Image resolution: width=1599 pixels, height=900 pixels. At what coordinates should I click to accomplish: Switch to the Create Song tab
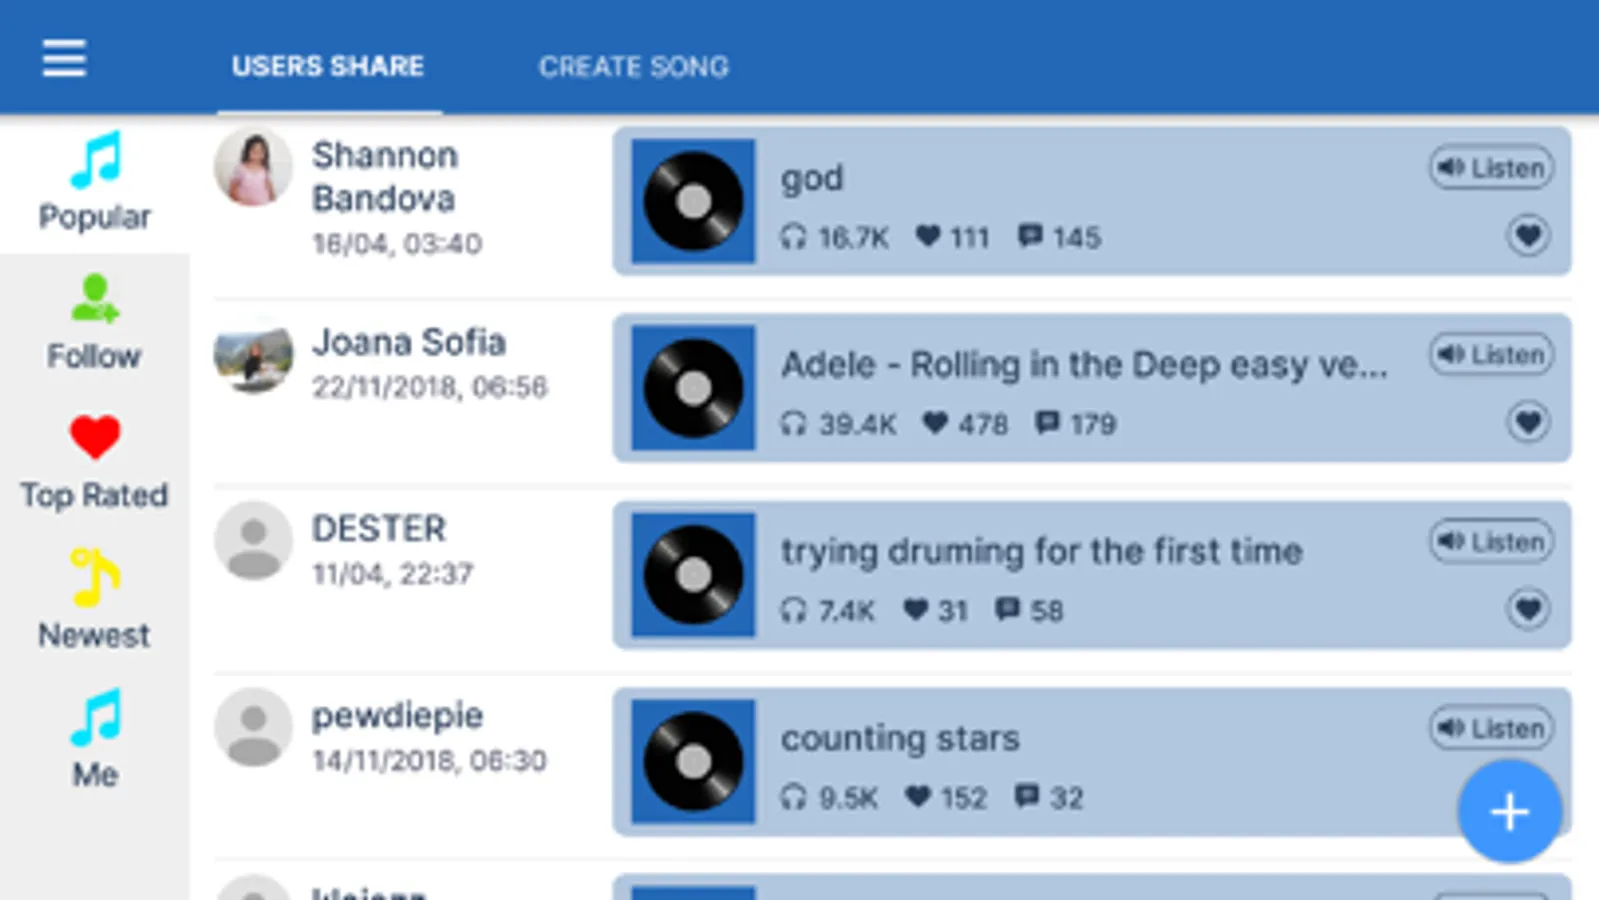pyautogui.click(x=634, y=67)
